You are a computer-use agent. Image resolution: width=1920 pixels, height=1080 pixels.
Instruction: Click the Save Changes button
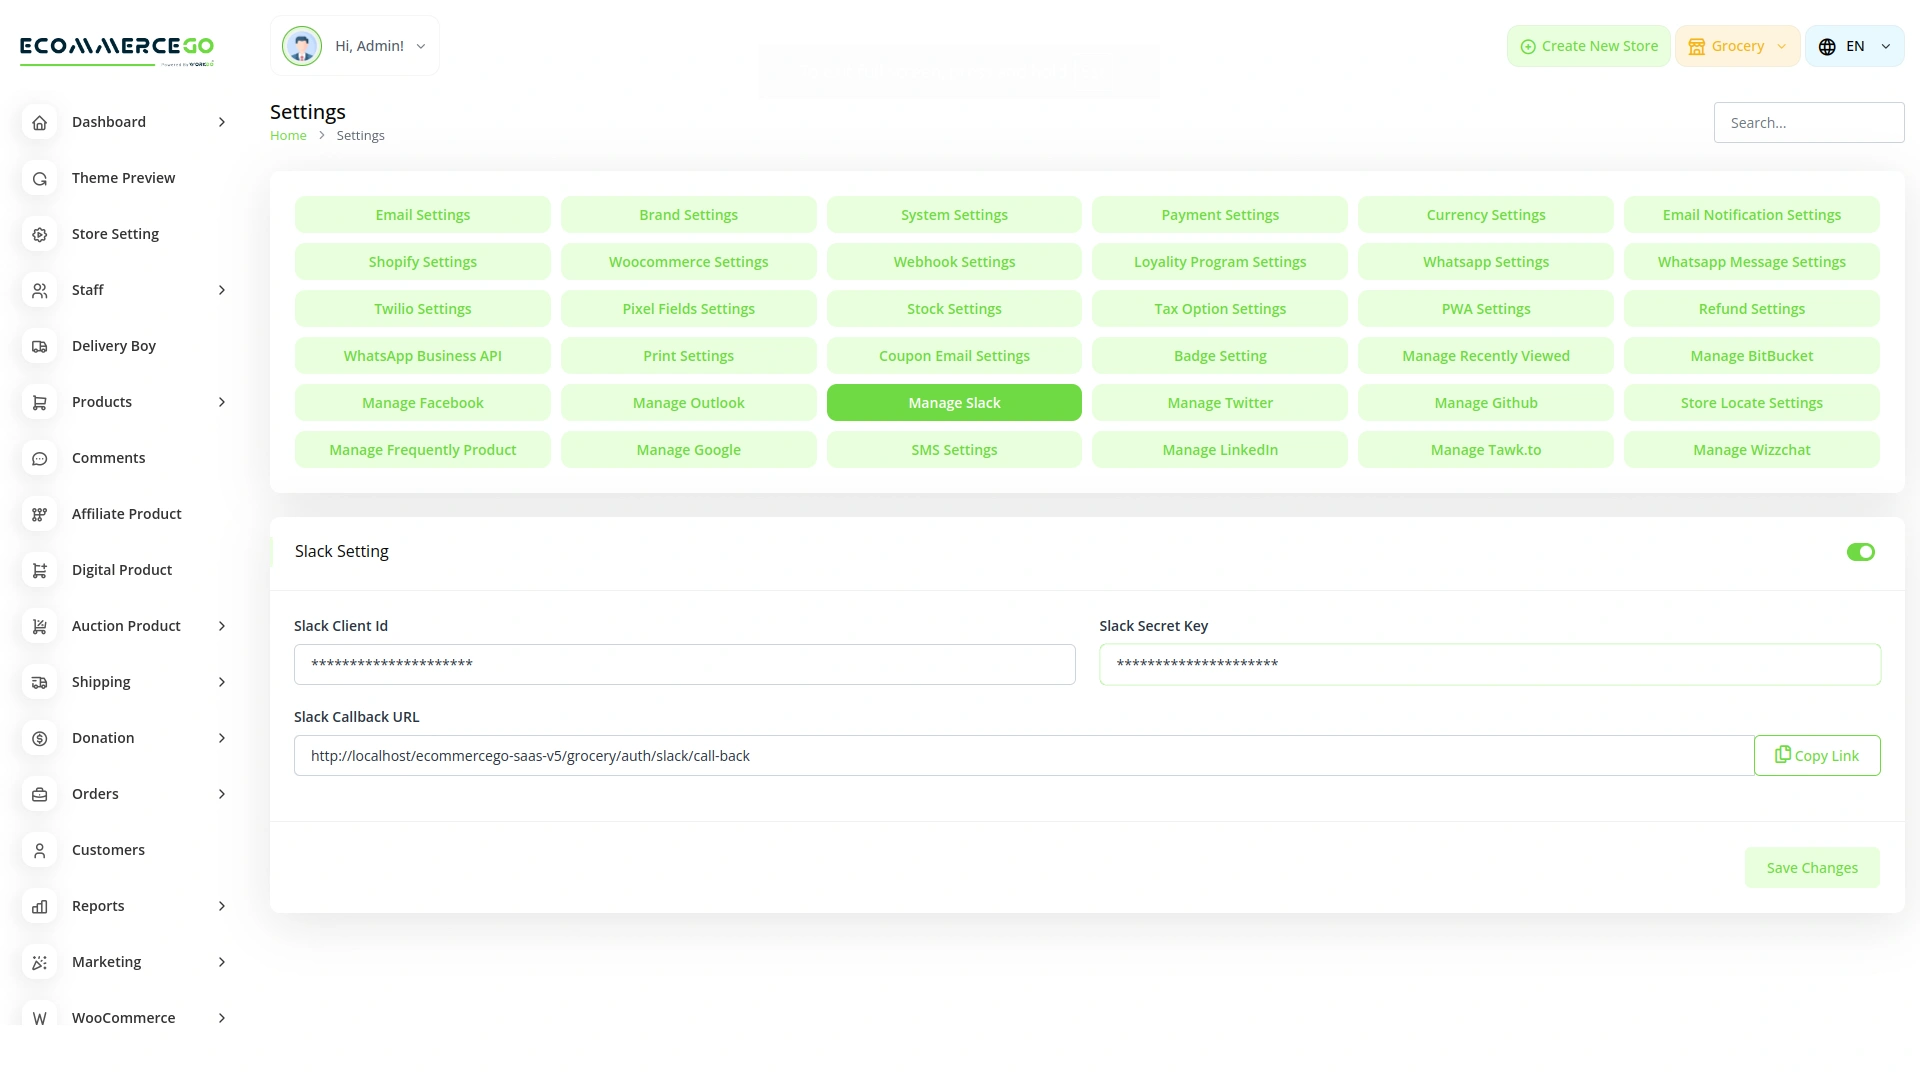coord(1812,868)
